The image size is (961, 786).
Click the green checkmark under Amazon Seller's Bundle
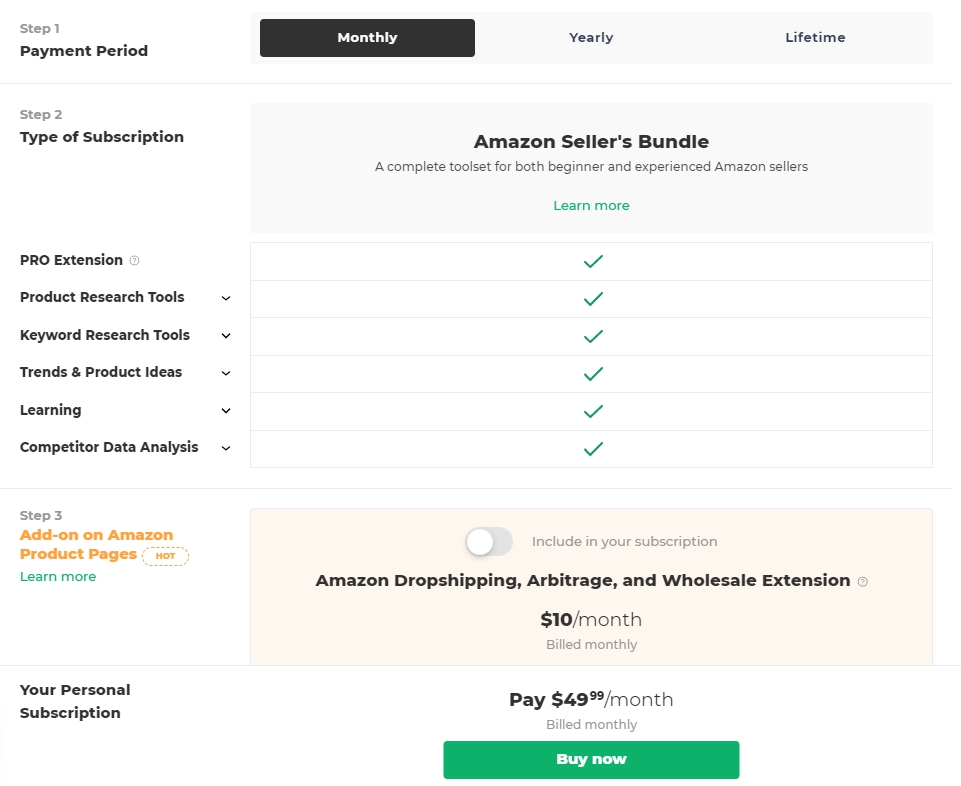(x=592, y=261)
